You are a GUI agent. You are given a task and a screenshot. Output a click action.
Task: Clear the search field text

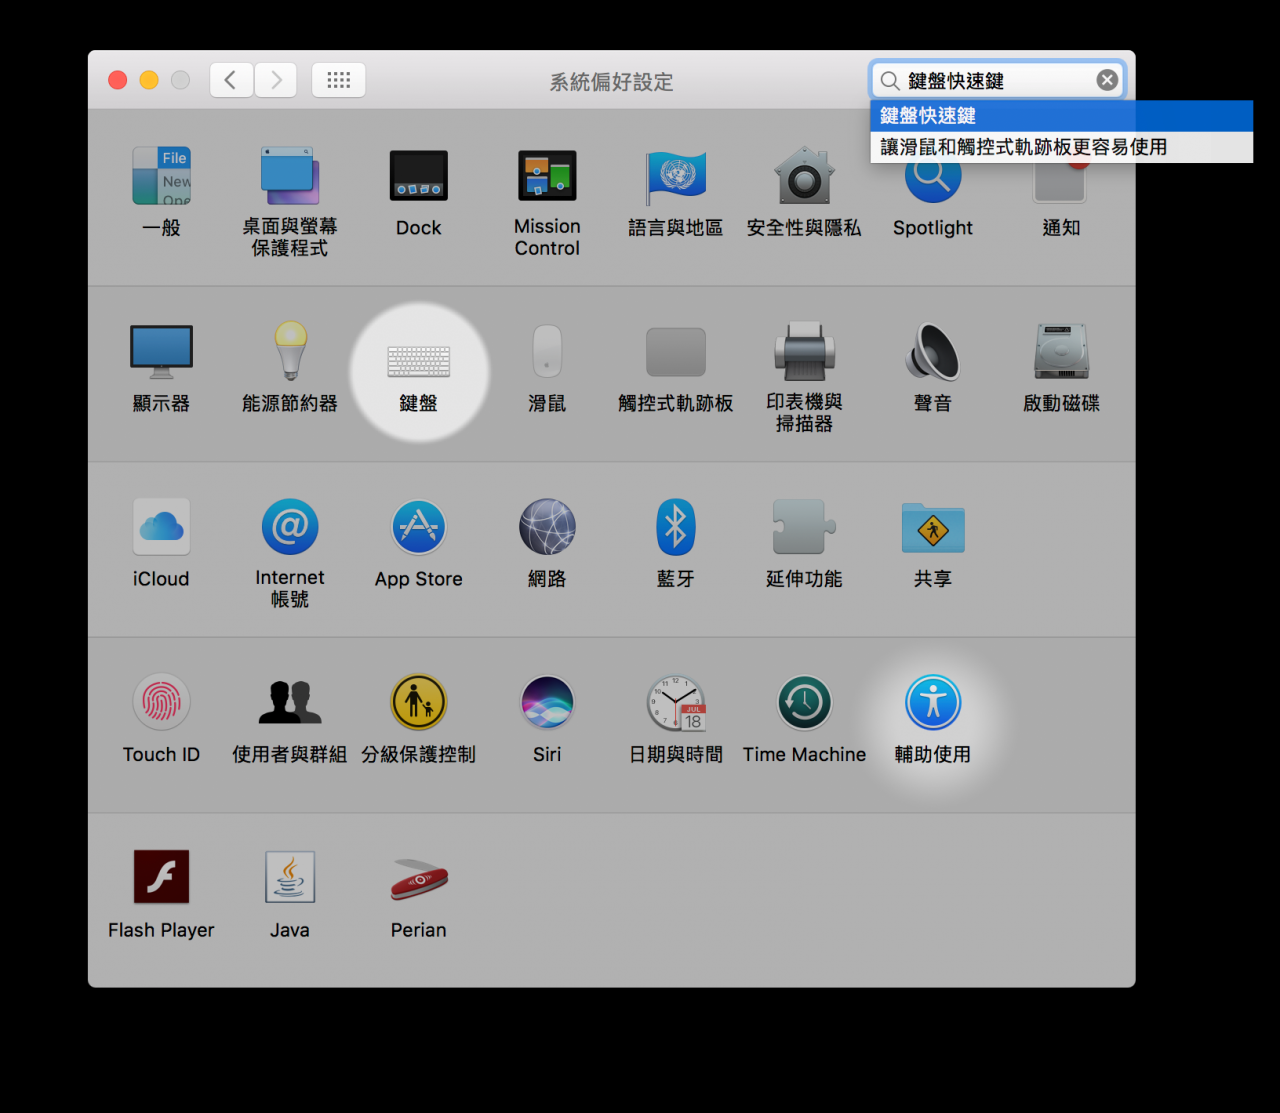point(1107,80)
